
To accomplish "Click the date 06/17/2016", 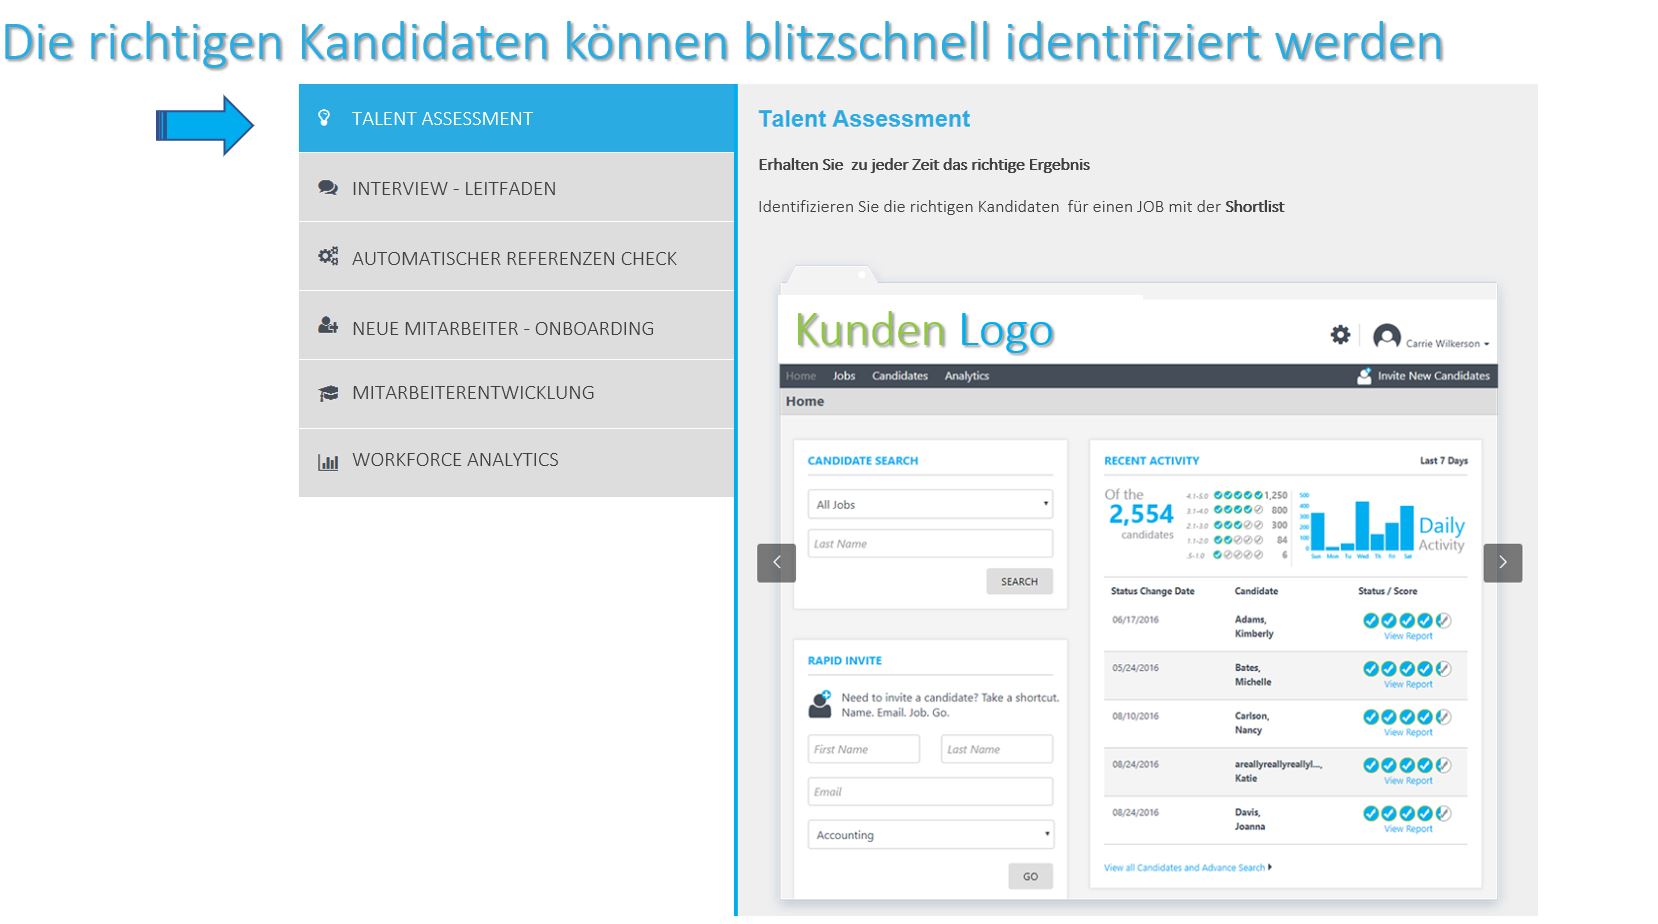I will point(1135,620).
